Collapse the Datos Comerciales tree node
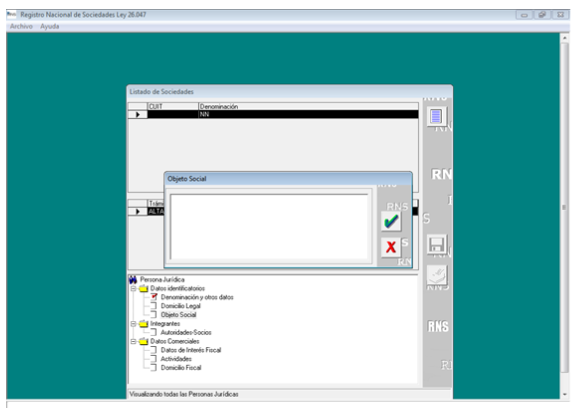Screen dimensions: 577x413 click(x=134, y=342)
